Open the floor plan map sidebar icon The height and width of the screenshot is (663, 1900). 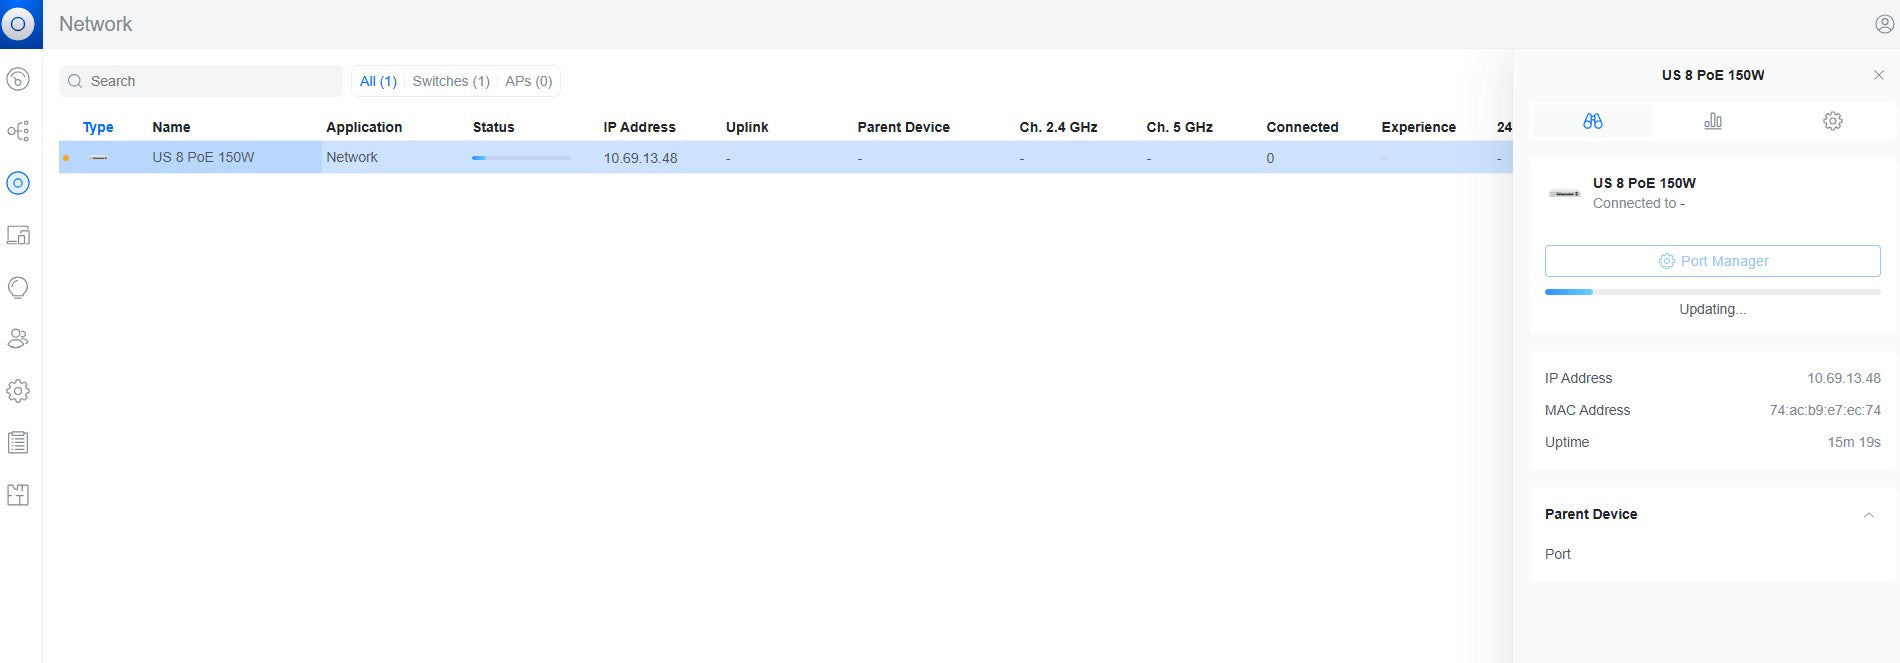coord(18,495)
